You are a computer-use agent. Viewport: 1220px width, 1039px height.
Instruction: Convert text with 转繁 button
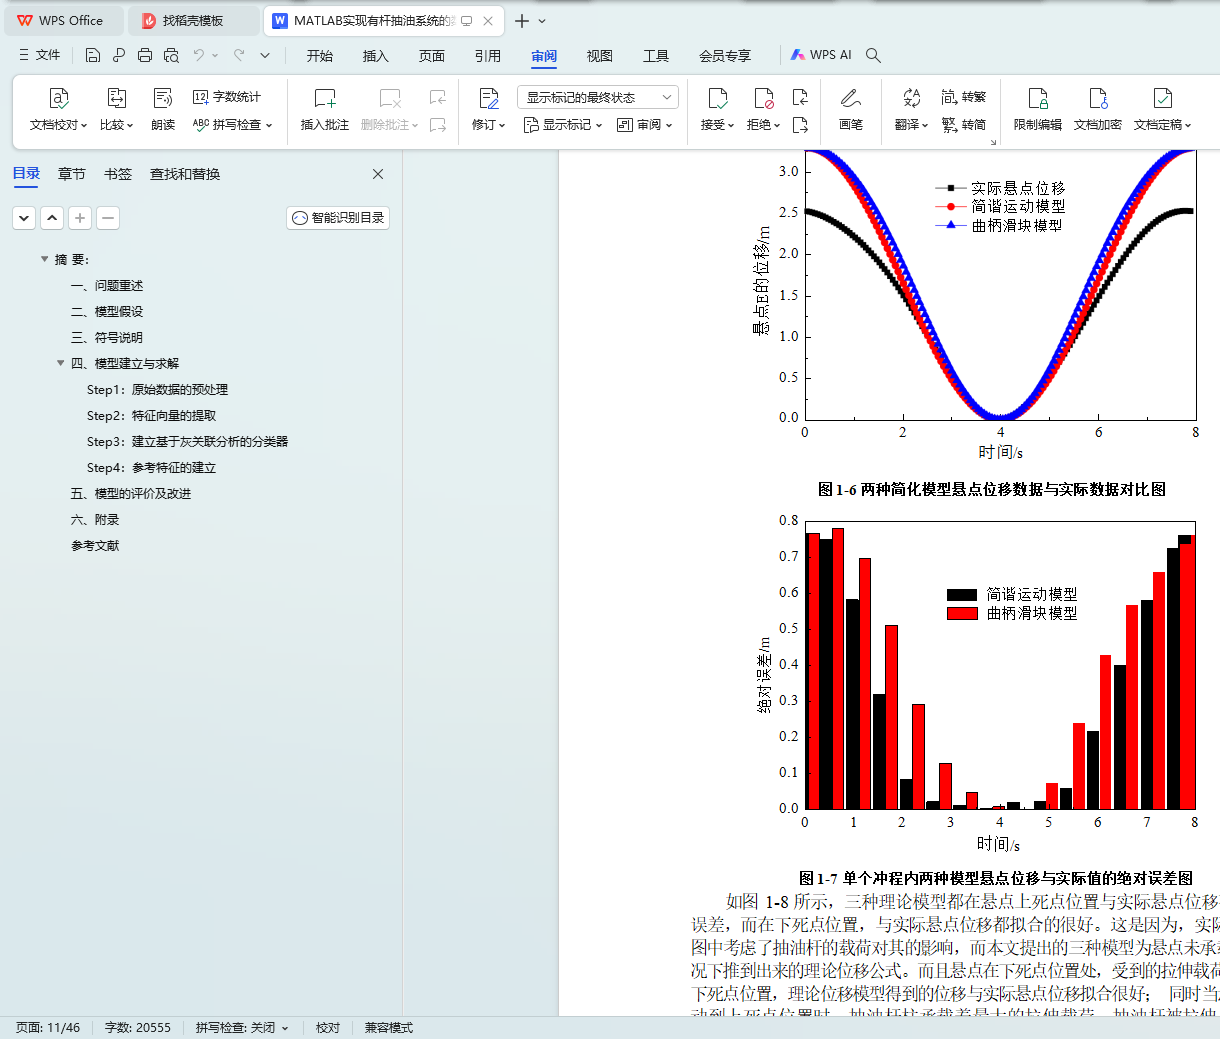[x=964, y=97]
